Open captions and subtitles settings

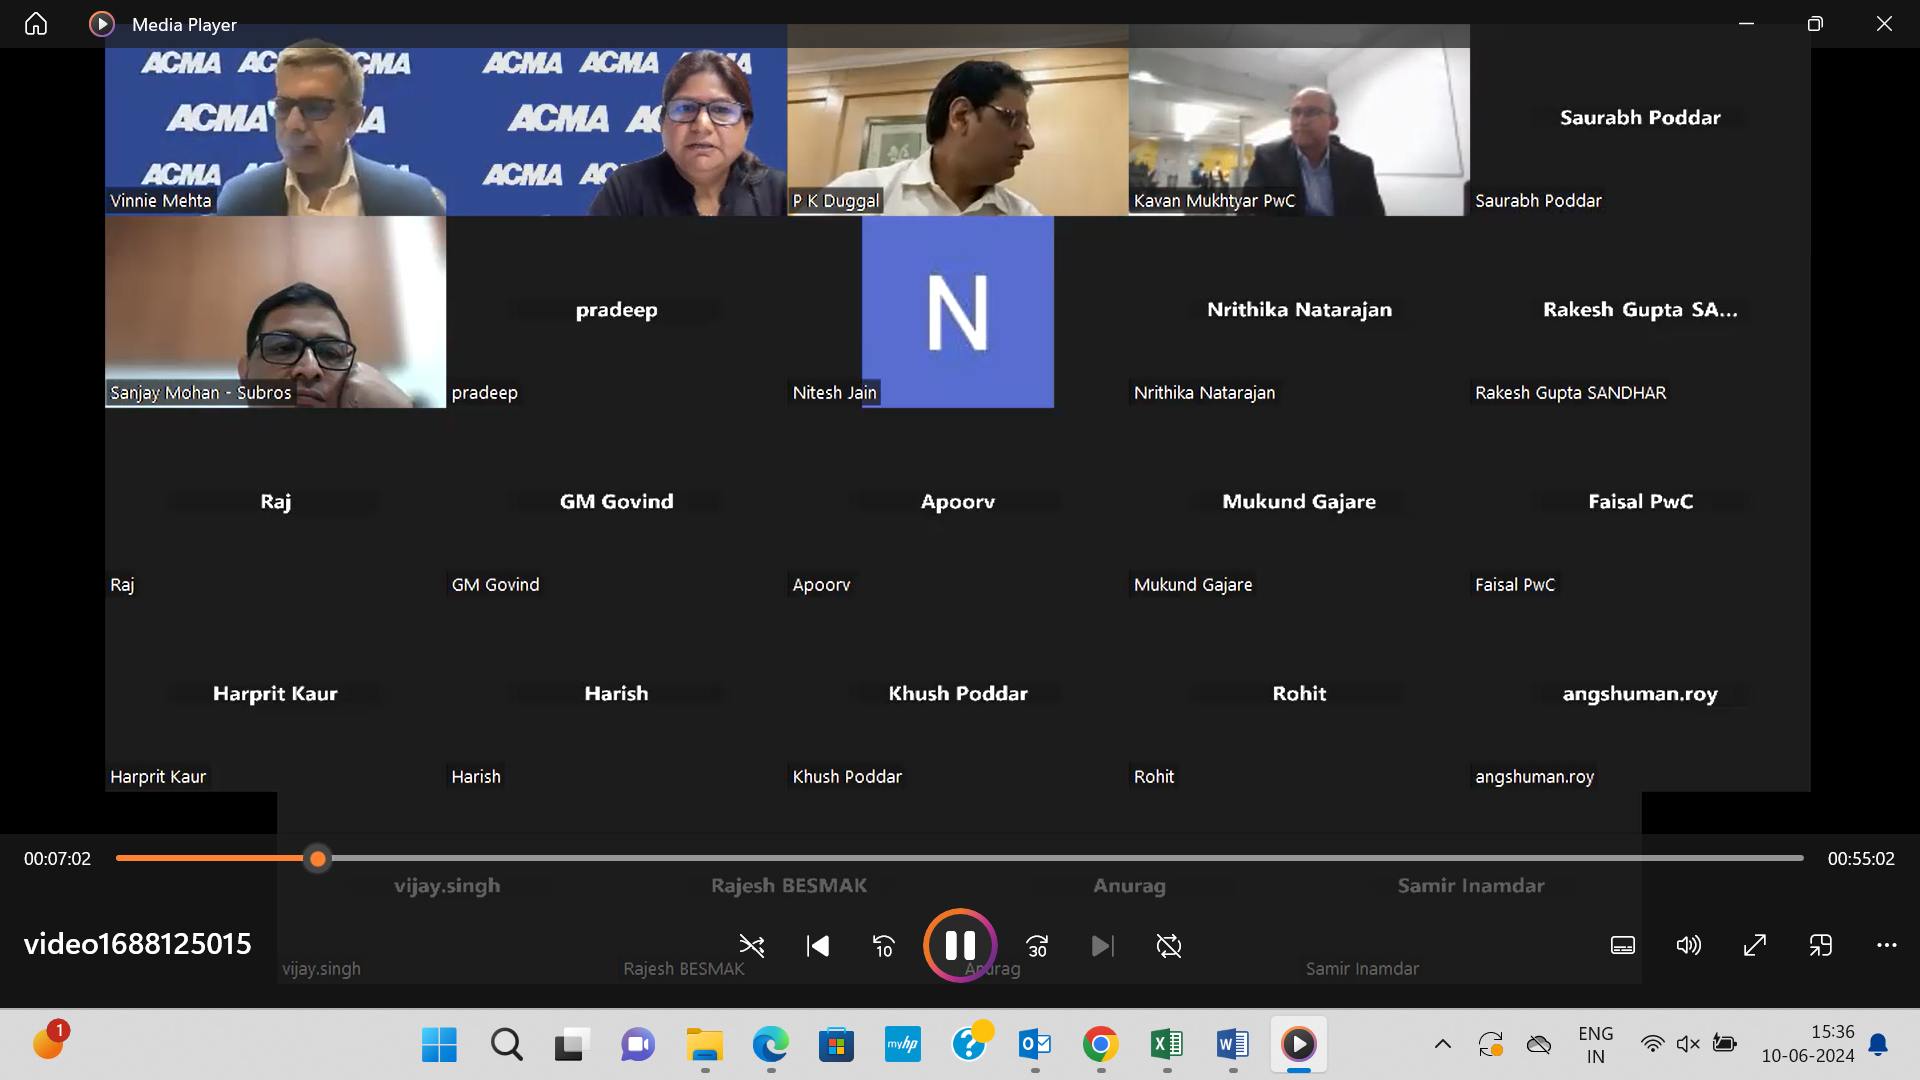click(1622, 945)
